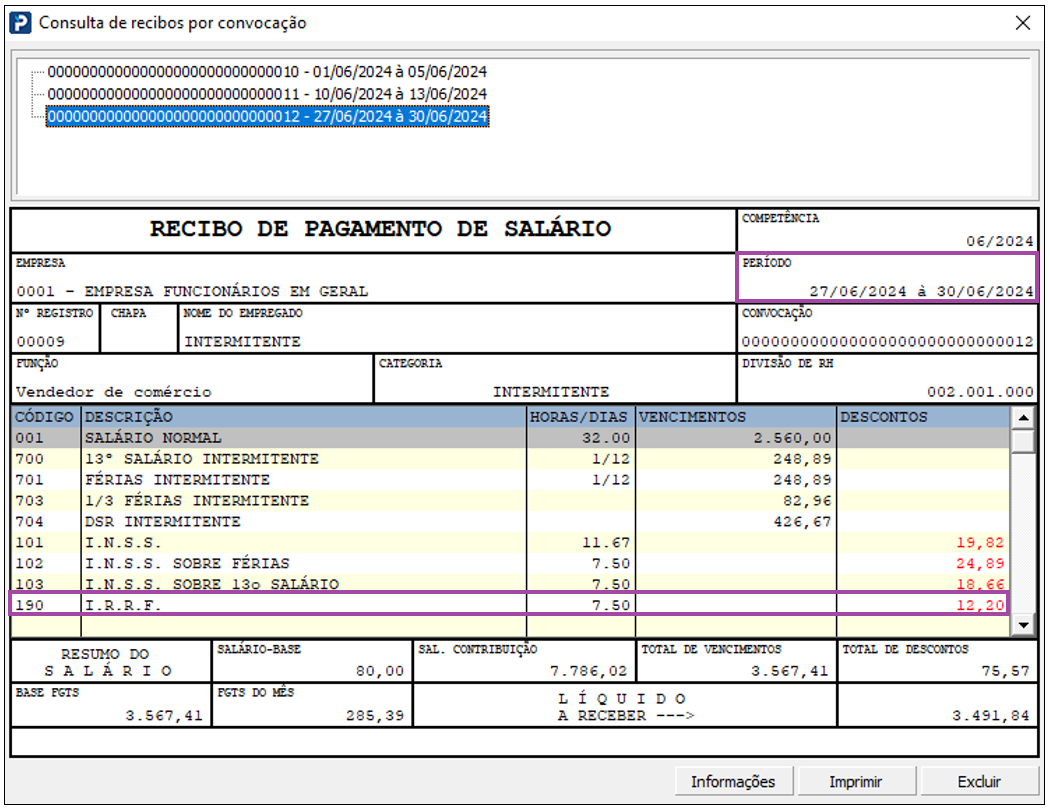
Task: Click the empresa name EMPRESA FUNCIONÁRIOS EM GERAL
Action: pos(226,291)
